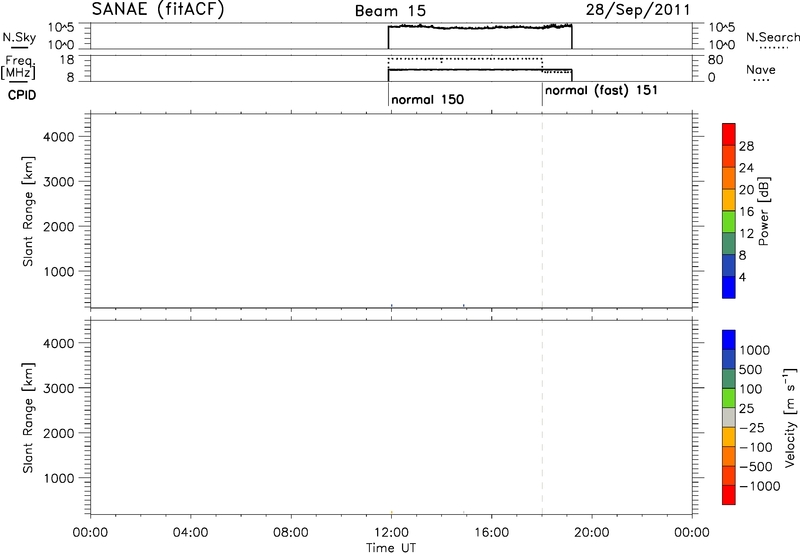Click the -1000 tick on velocity colorbar
The width and height of the screenshot is (800, 554).
[760, 486]
